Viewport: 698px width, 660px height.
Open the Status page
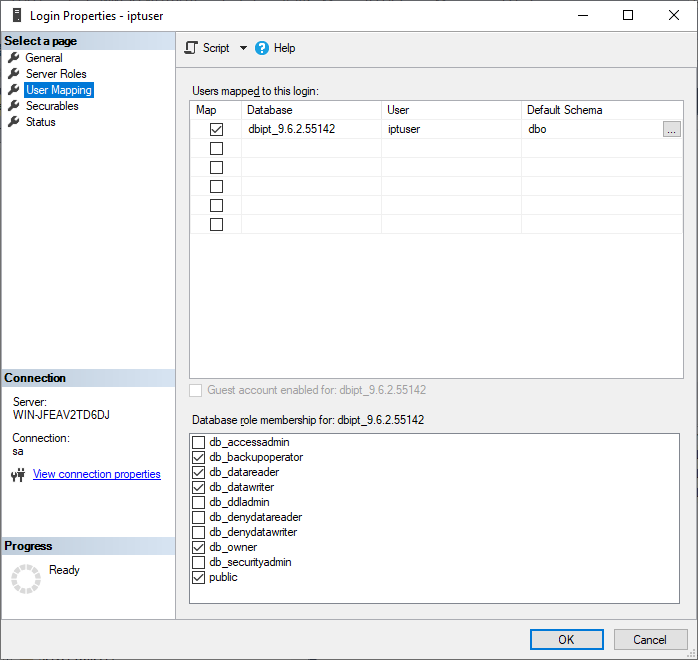coord(41,122)
